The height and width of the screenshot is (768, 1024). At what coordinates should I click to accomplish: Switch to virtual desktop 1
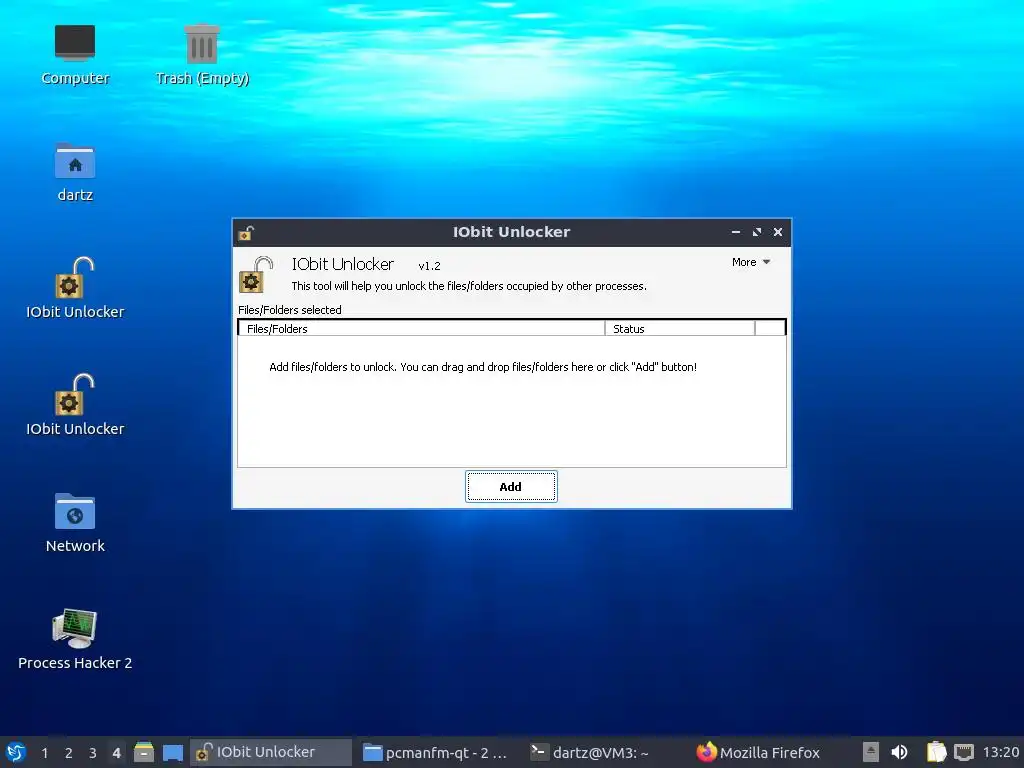pyautogui.click(x=44, y=753)
